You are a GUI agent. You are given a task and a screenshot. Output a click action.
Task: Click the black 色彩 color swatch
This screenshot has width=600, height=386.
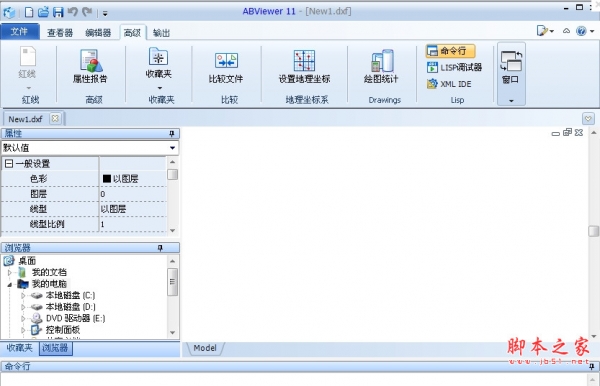pyautogui.click(x=107, y=179)
